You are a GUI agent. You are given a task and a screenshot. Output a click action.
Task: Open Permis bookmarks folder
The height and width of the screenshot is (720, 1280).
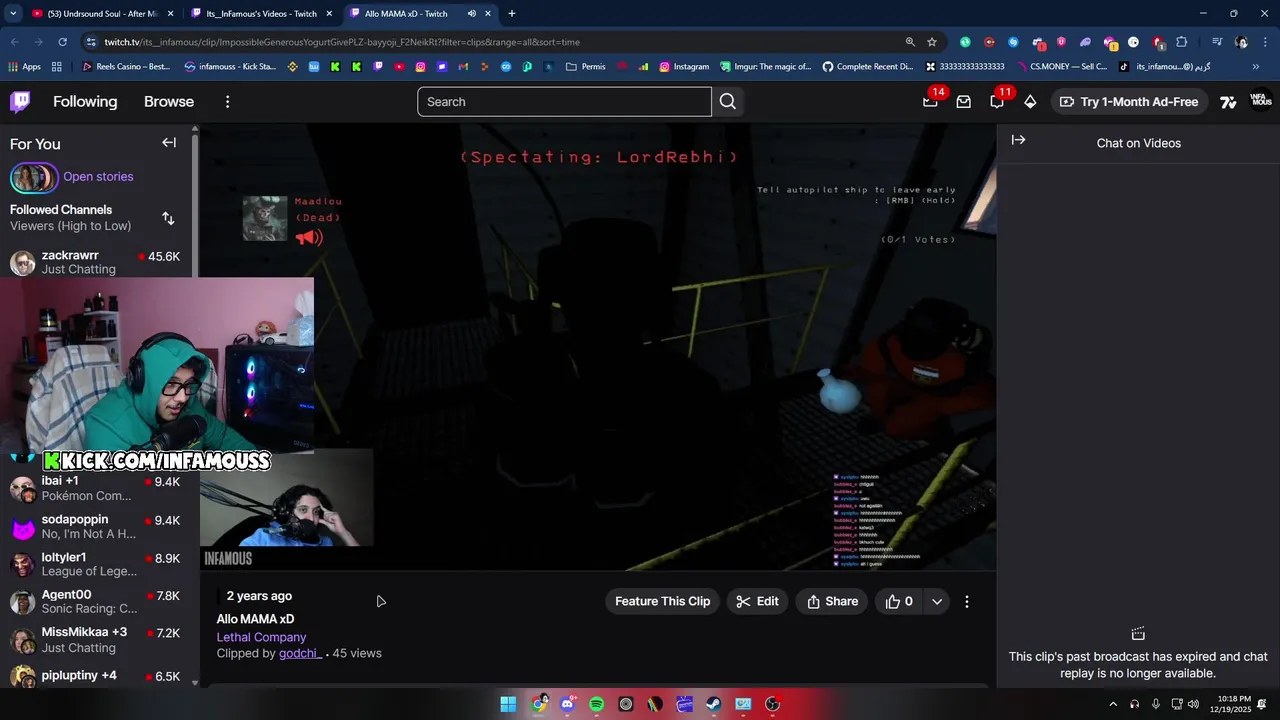click(586, 67)
